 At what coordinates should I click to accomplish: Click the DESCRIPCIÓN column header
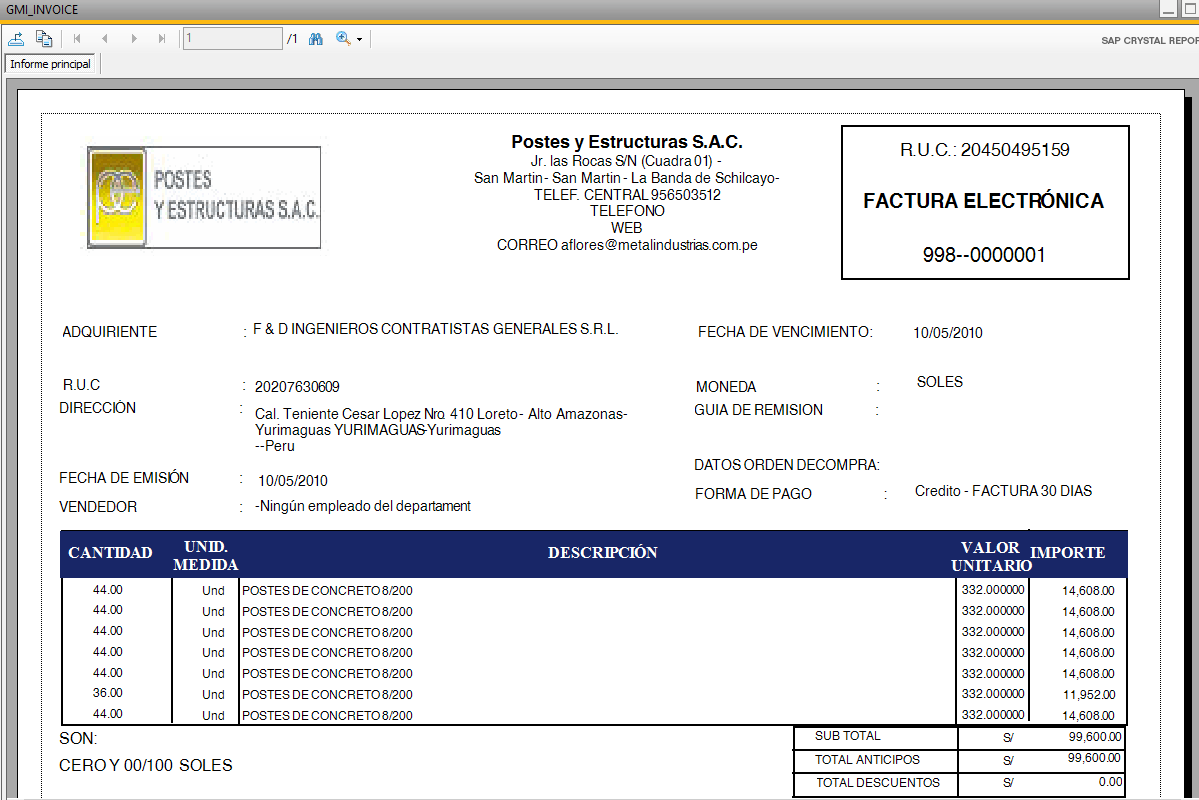pyautogui.click(x=603, y=553)
